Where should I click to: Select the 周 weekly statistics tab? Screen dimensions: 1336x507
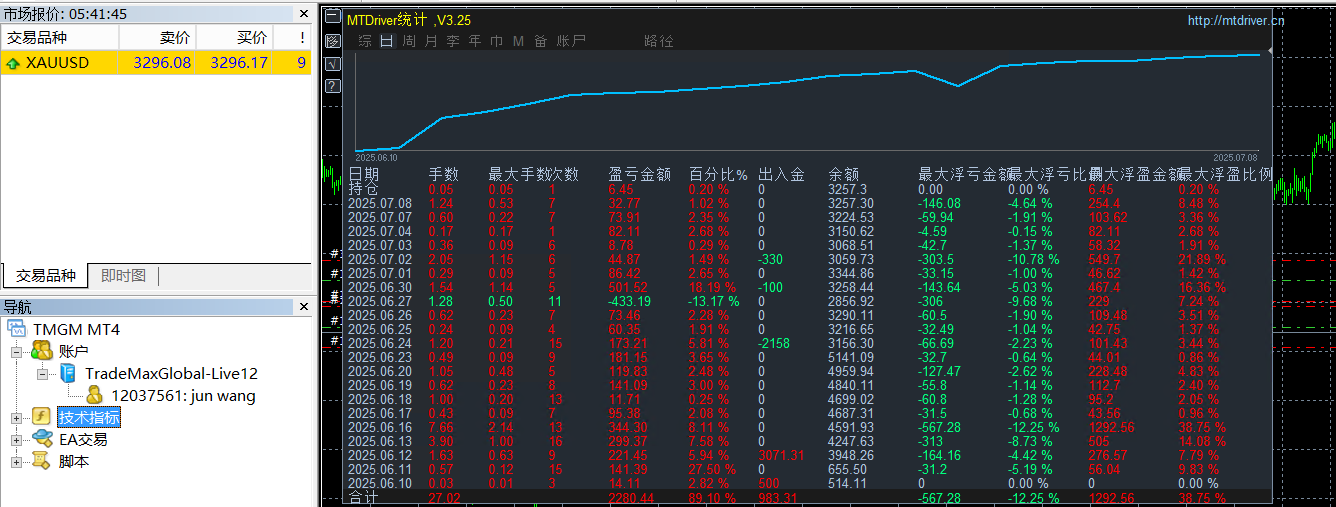(x=409, y=41)
